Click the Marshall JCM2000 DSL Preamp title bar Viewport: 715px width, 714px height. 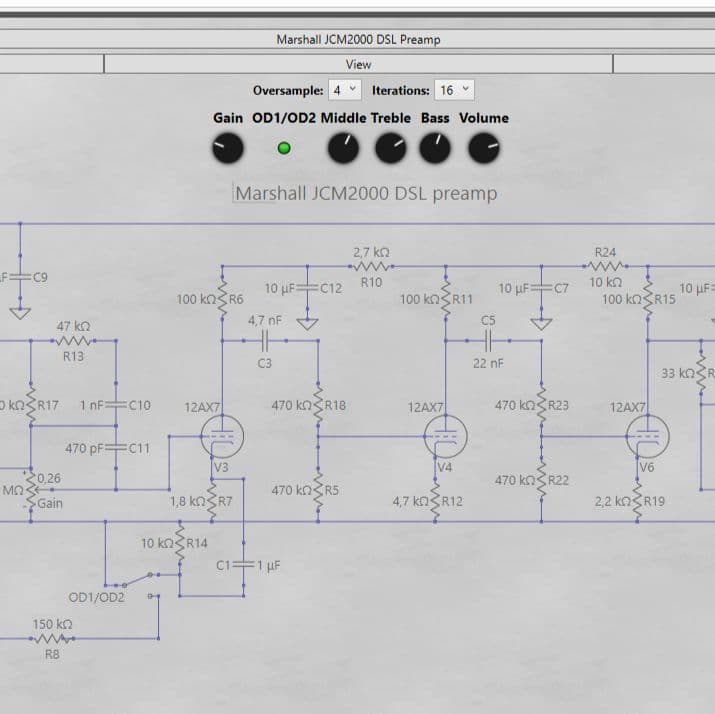click(358, 40)
